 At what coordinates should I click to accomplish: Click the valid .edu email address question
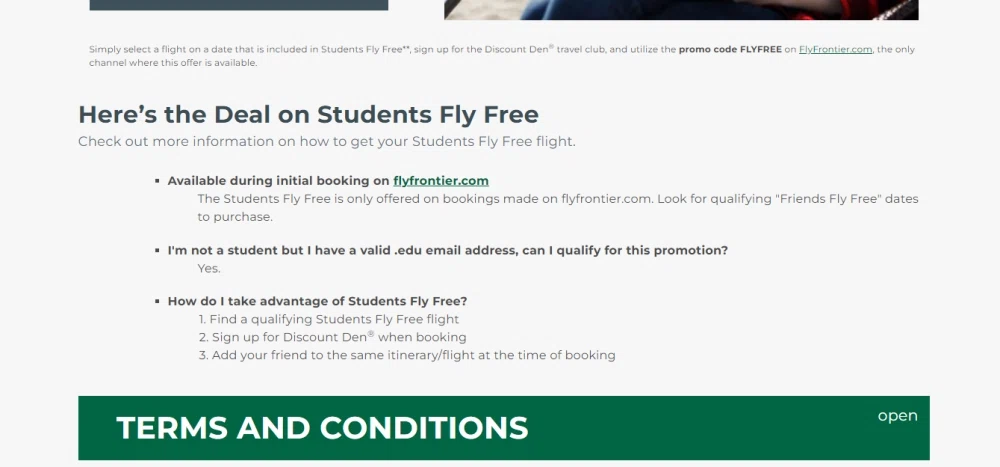pyautogui.click(x=447, y=250)
